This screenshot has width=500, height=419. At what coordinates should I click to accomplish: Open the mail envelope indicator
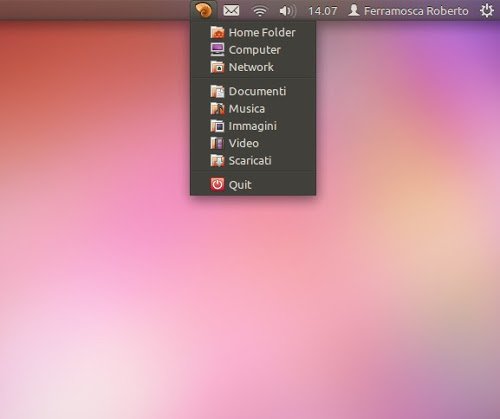(231, 11)
